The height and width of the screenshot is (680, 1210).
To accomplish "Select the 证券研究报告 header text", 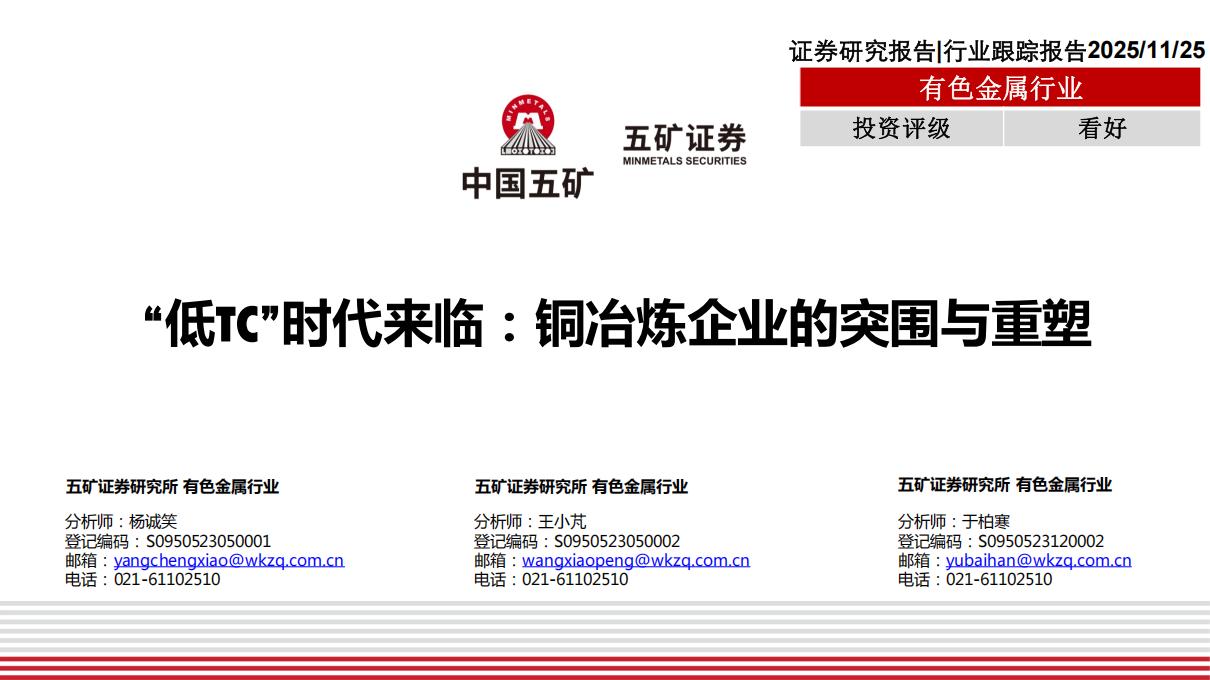I will coord(861,51).
